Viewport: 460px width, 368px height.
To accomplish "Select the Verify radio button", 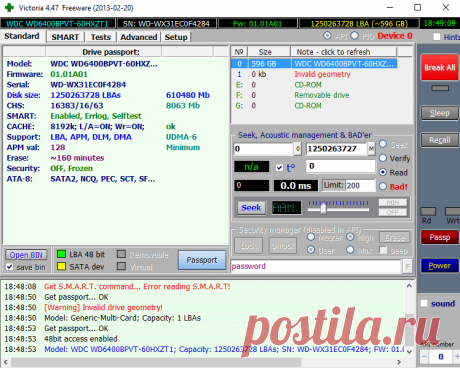I will click(x=383, y=158).
